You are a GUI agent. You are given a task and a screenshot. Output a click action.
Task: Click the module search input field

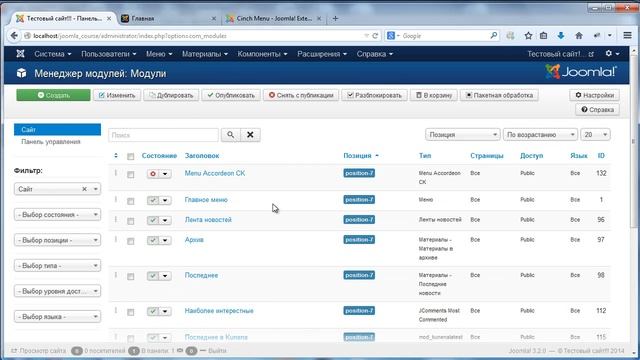pyautogui.click(x=163, y=135)
